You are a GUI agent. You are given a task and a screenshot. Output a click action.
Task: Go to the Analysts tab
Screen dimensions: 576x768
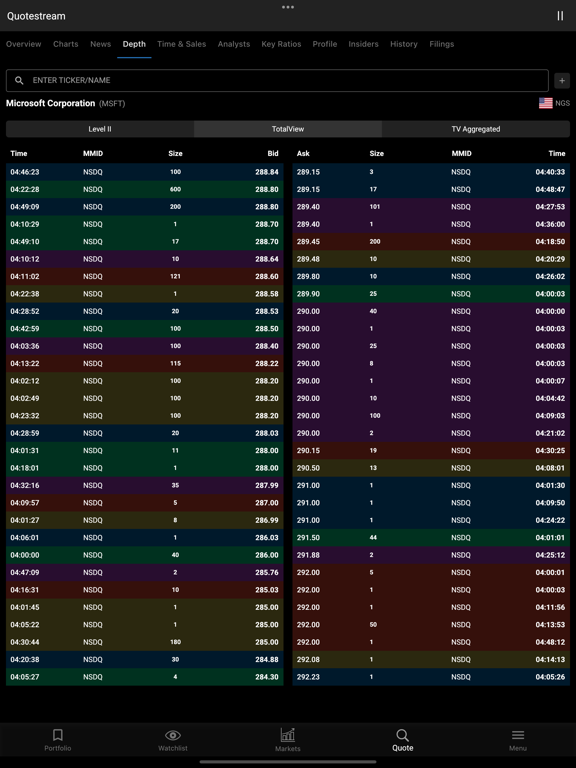[x=234, y=44]
